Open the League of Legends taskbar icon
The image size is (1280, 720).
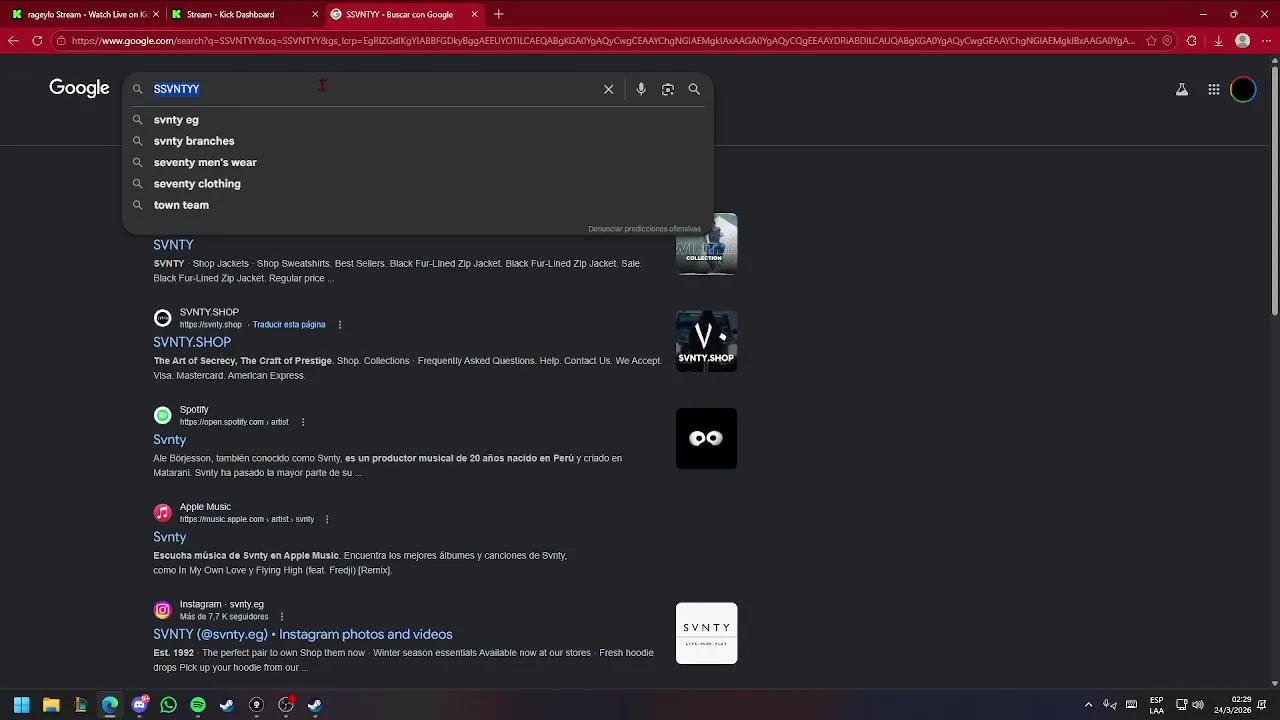tap(80, 705)
